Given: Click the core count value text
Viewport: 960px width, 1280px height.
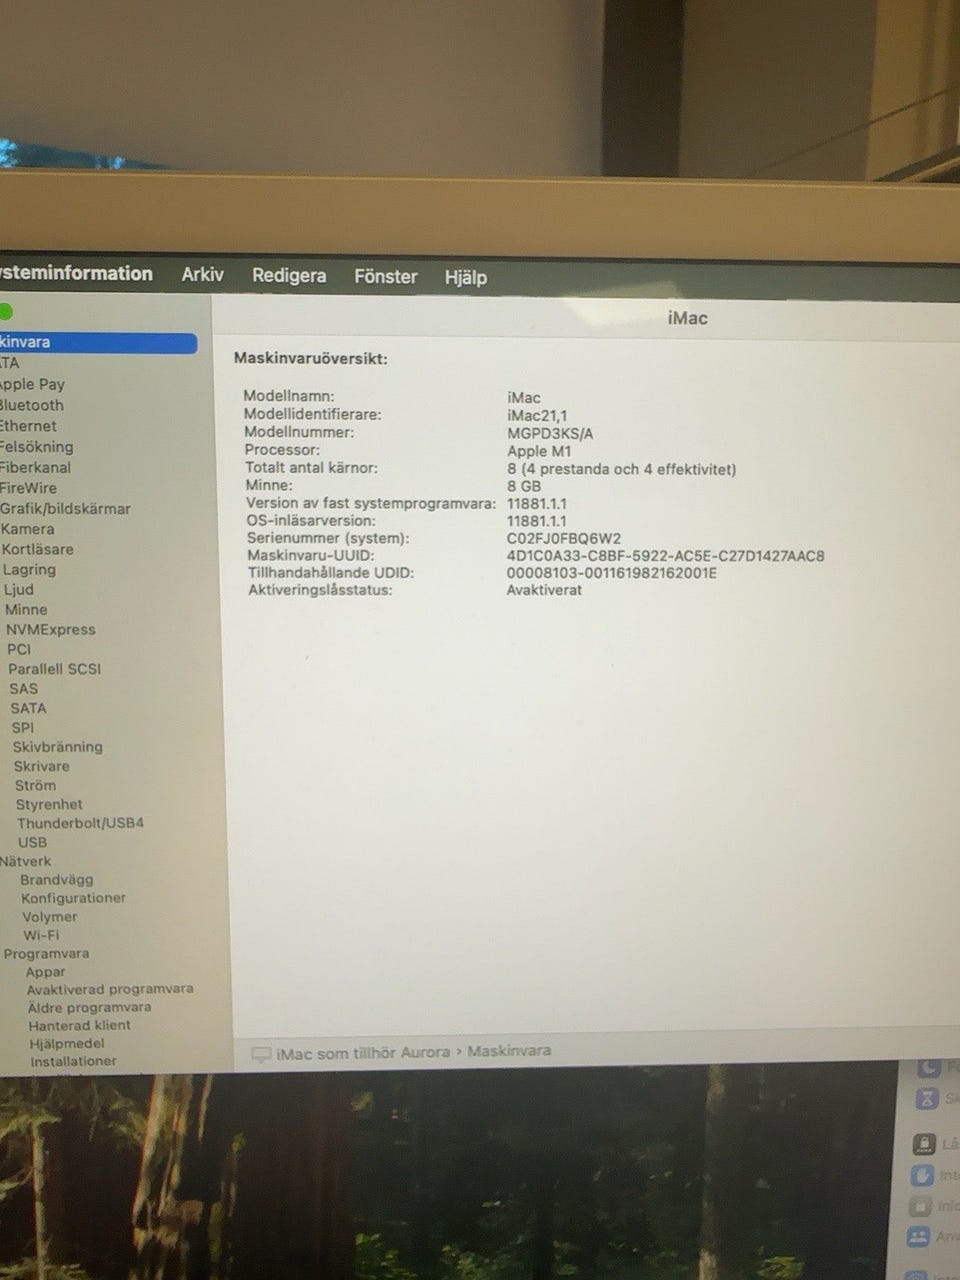Looking at the screenshot, I should tap(621, 469).
